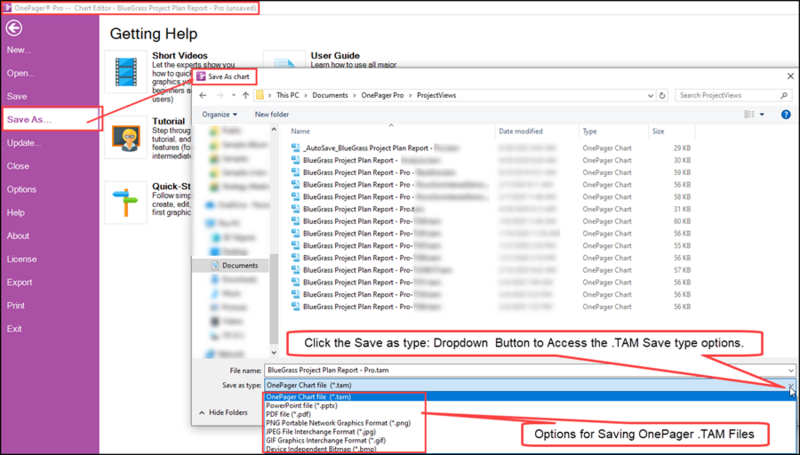Choose Export from the sidebar
This screenshot has height=455, width=800.
point(19,282)
